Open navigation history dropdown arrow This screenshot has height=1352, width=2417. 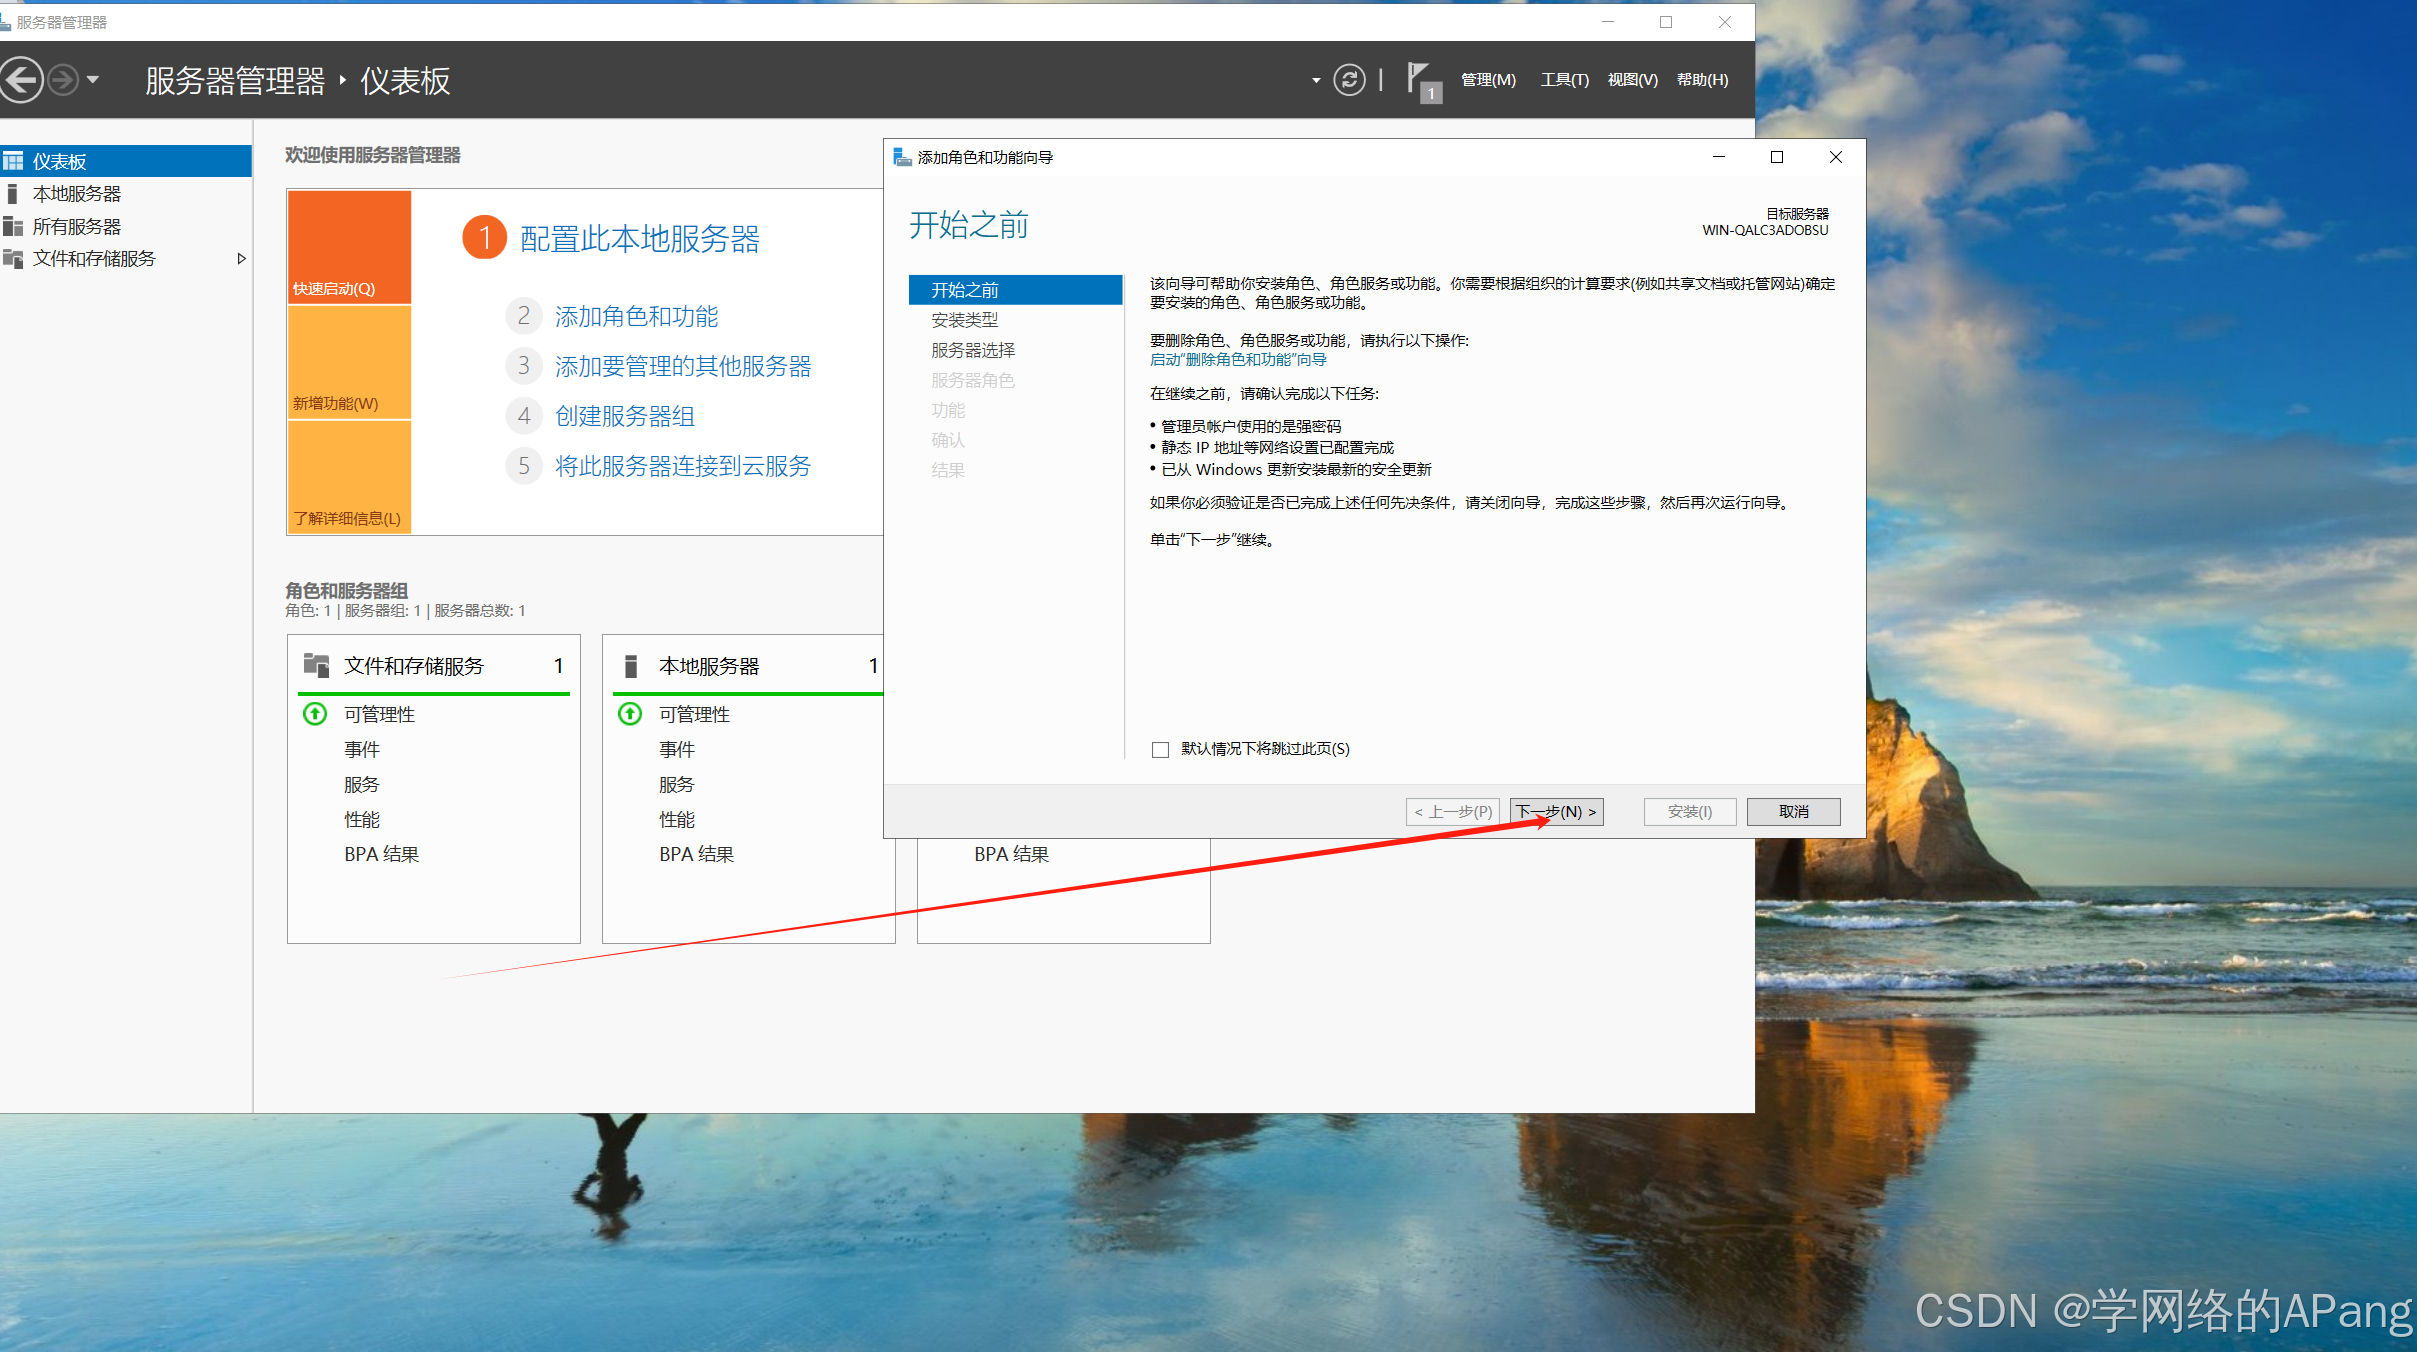[93, 79]
